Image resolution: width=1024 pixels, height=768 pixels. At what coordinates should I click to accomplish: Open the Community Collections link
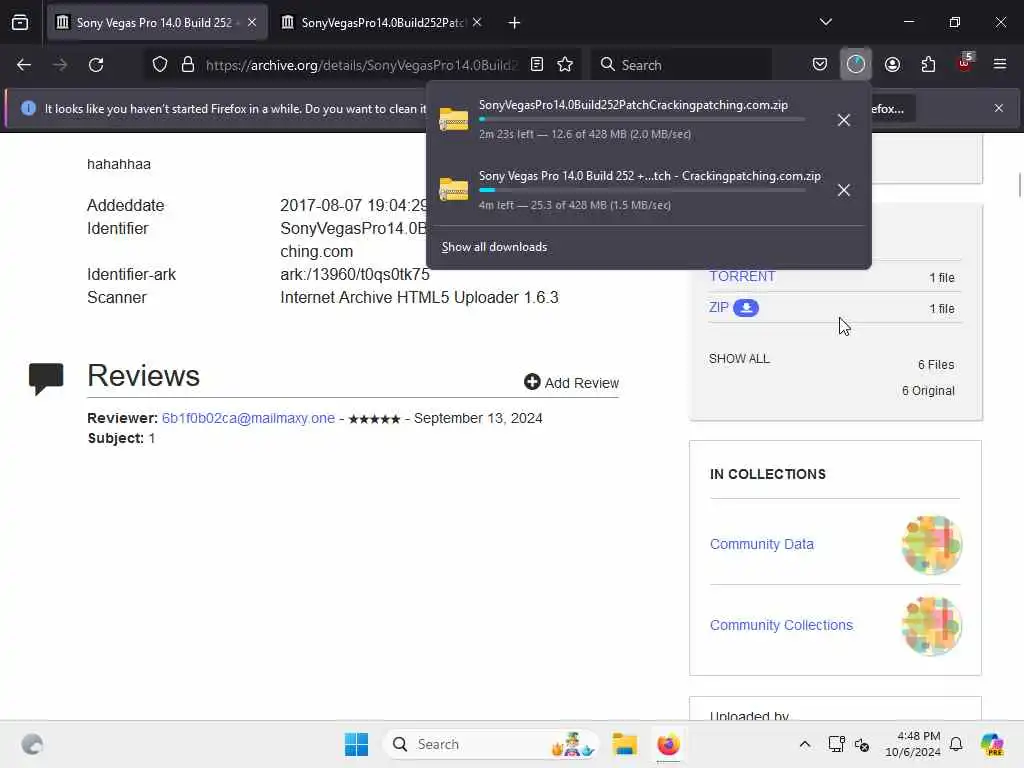click(x=781, y=625)
